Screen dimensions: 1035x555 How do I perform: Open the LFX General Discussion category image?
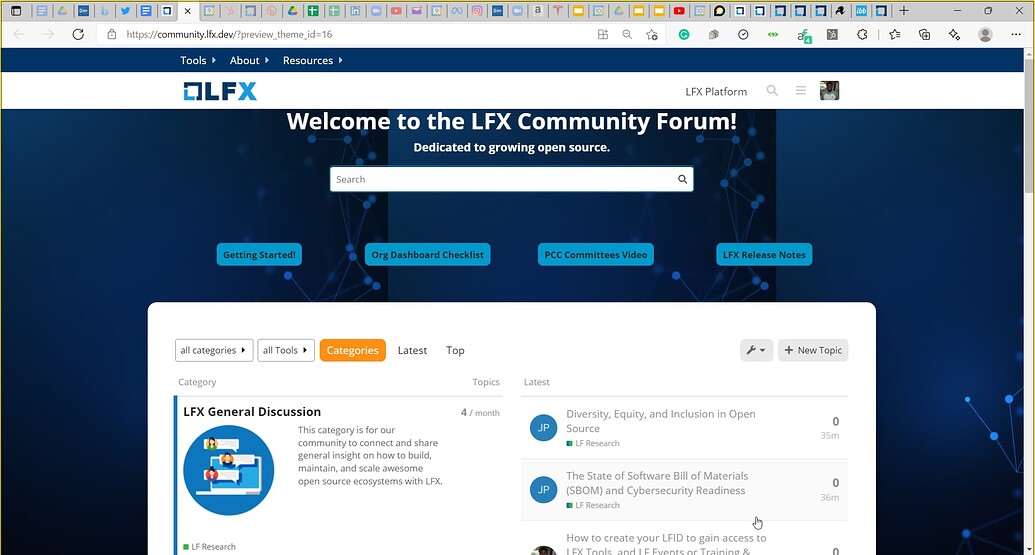point(229,470)
